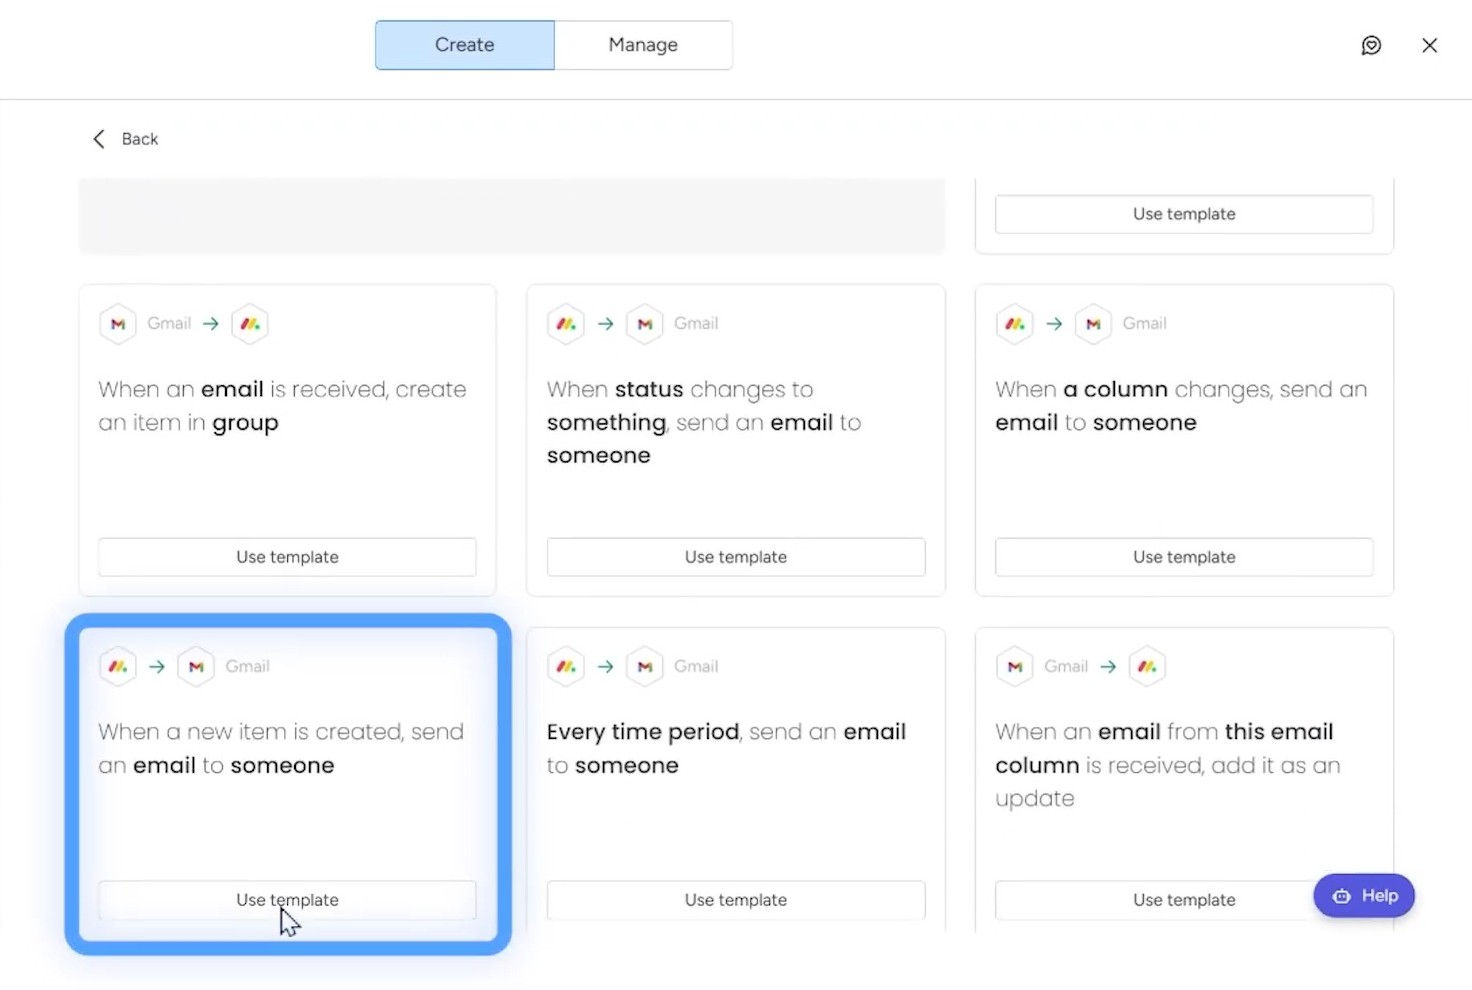Click the arrow icon in 'Every time period' card
This screenshot has height=990, width=1472.
(x=605, y=666)
